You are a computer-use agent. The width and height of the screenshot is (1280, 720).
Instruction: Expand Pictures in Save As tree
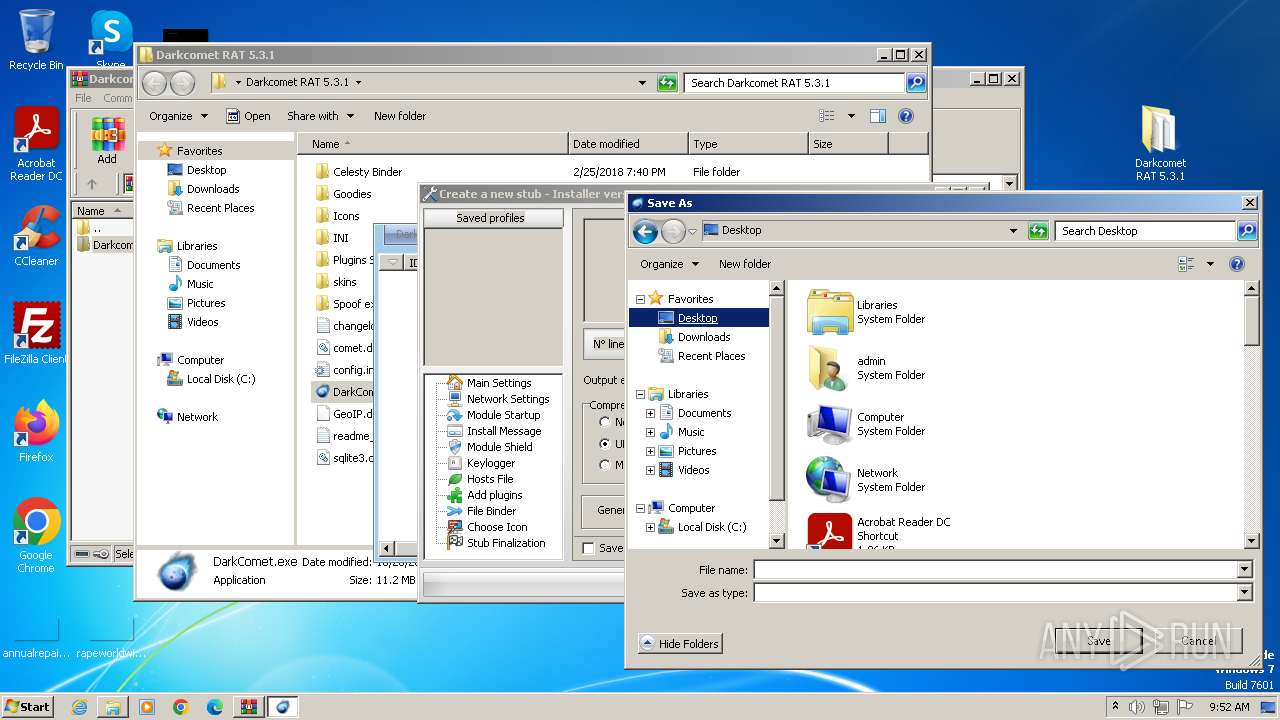(651, 451)
